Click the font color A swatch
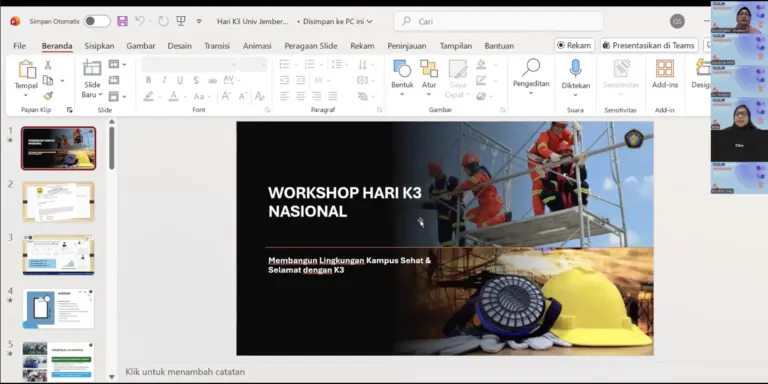The image size is (768, 384). [x=173, y=96]
